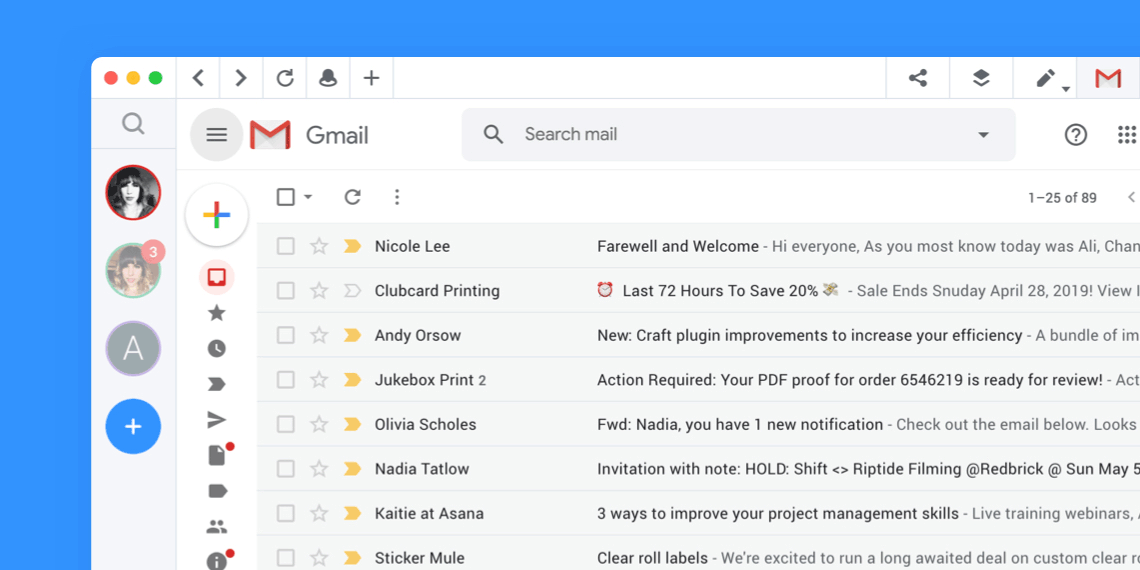
Task: Add a new account with blue plus button
Action: [133, 427]
